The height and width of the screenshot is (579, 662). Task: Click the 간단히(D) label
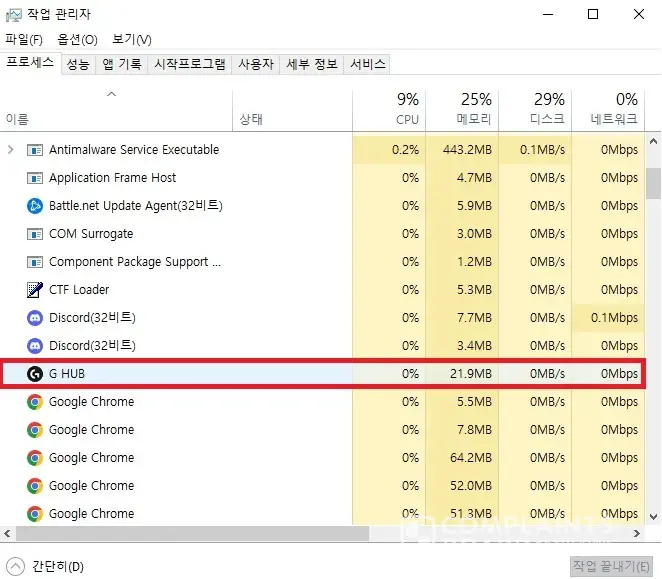[58, 566]
